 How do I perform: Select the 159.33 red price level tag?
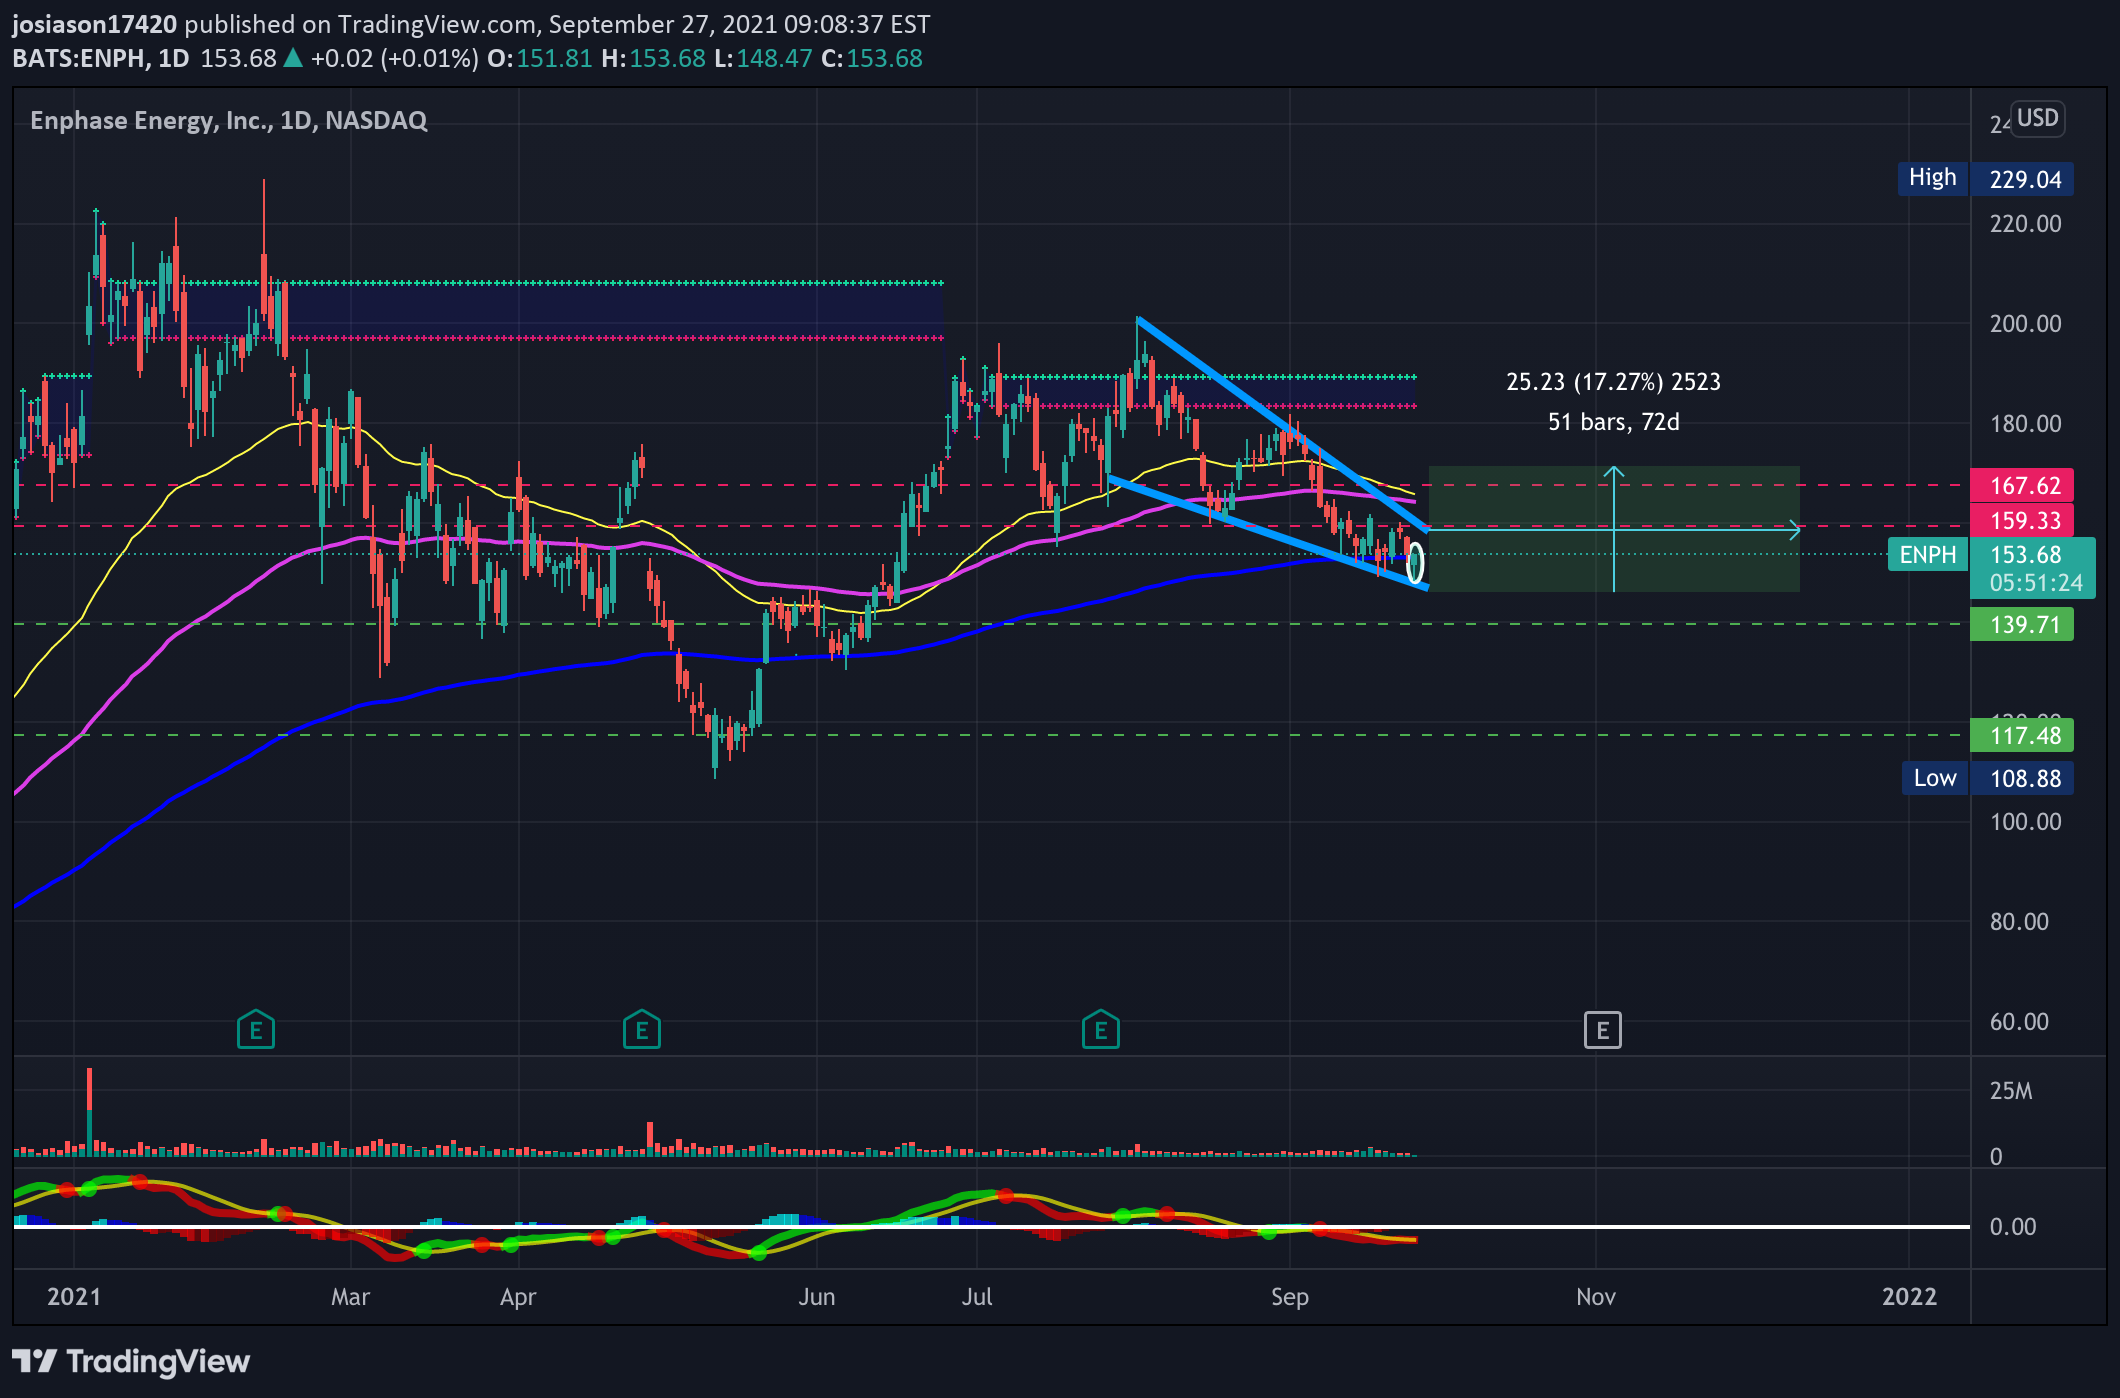coord(2022,521)
